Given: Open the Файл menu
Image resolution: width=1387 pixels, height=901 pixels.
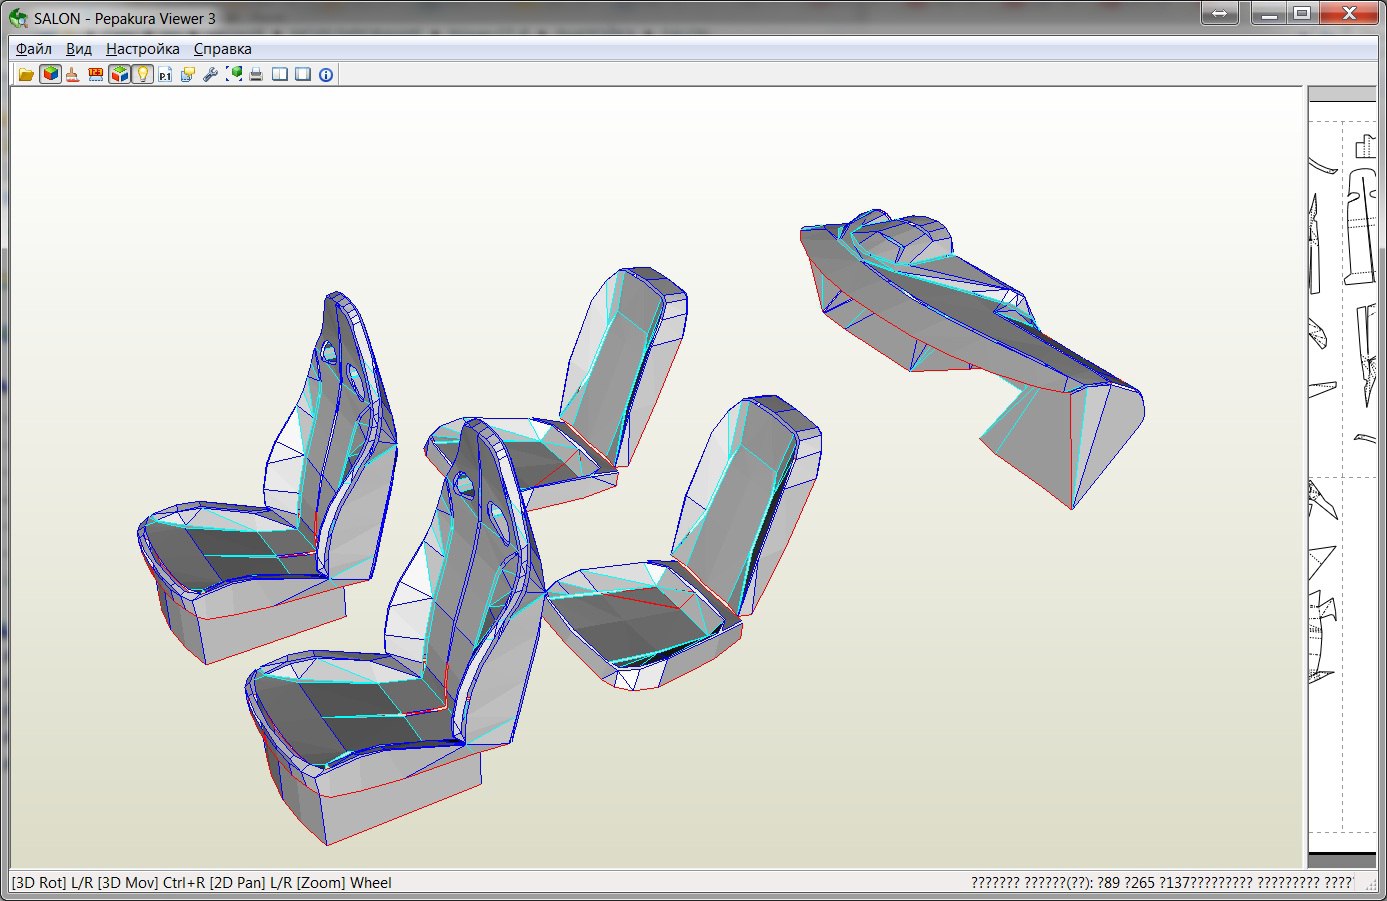Looking at the screenshot, I should (x=34, y=49).
